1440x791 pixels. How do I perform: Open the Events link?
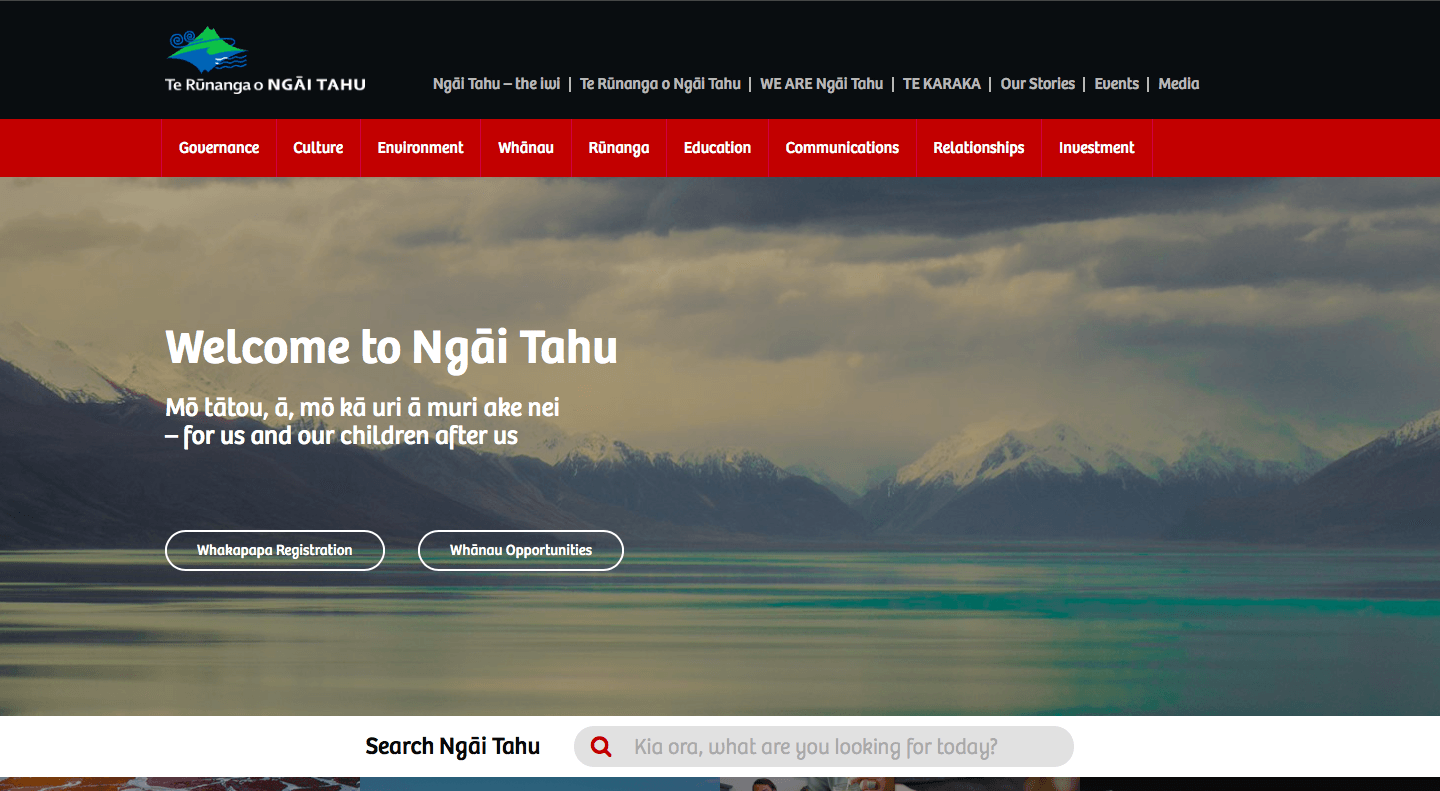pyautogui.click(x=1117, y=84)
